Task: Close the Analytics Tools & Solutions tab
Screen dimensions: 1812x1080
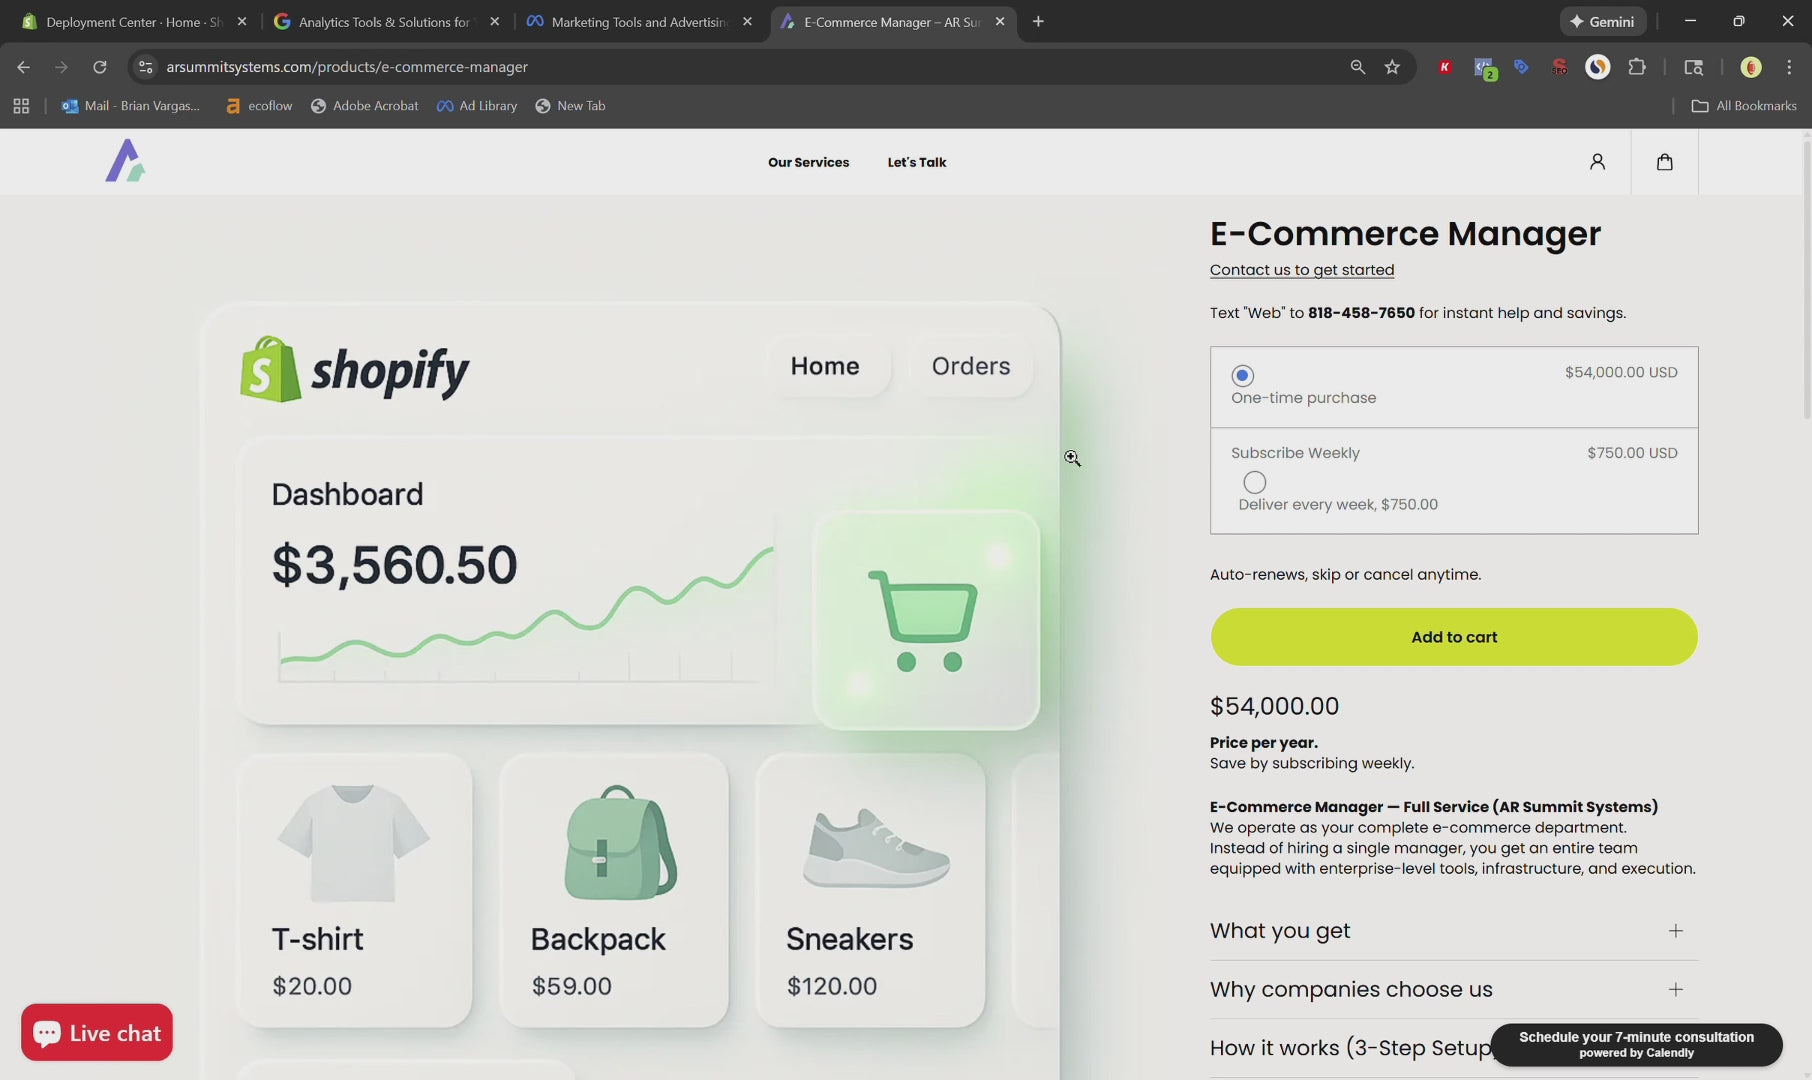Action: 494,21
